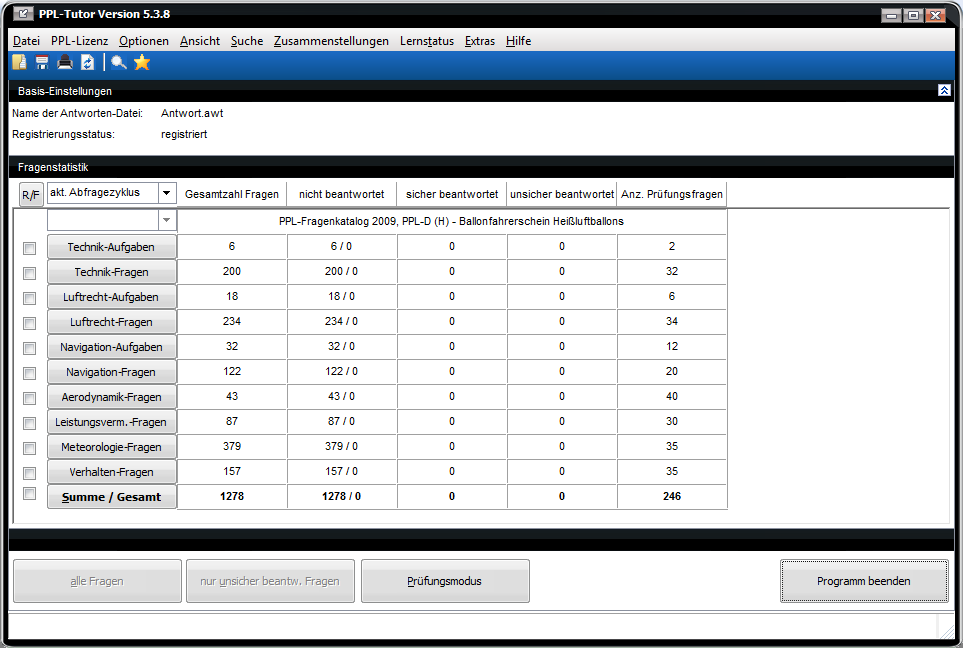Click the 379 / 0 cell for Meteorologie
The height and width of the screenshot is (648, 963).
pyautogui.click(x=341, y=446)
